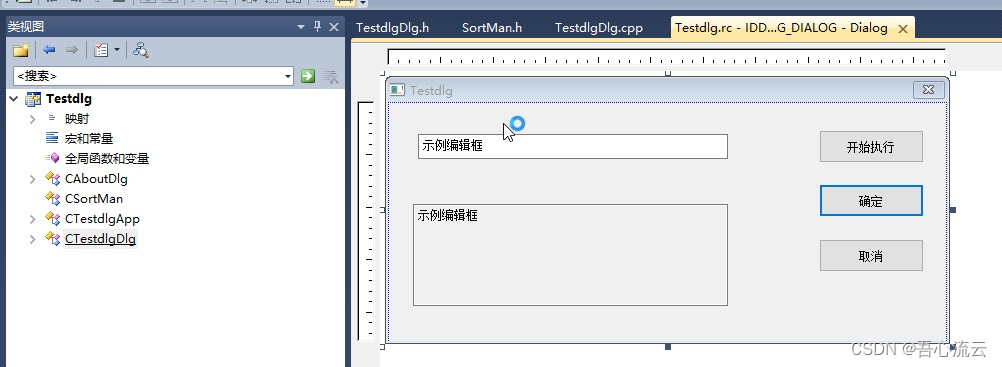
Task: Select 全局函数和变量 in Class View
Action: 107,159
